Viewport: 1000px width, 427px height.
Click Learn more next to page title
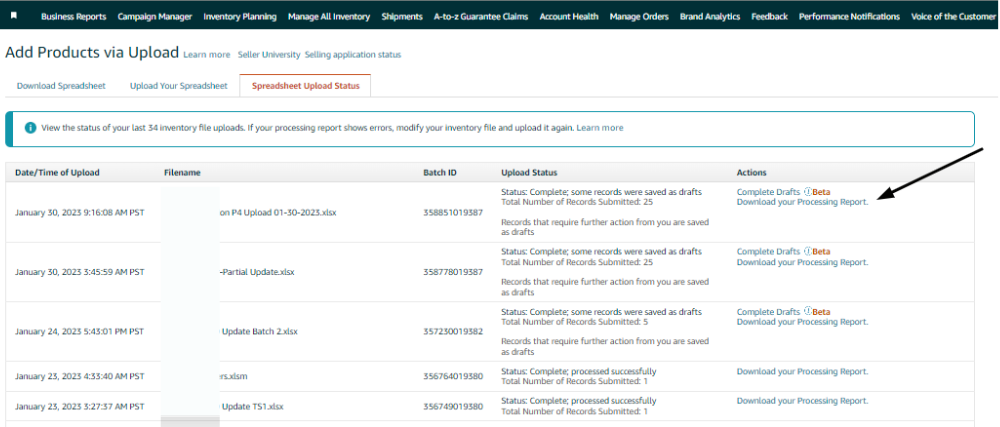[207, 55]
